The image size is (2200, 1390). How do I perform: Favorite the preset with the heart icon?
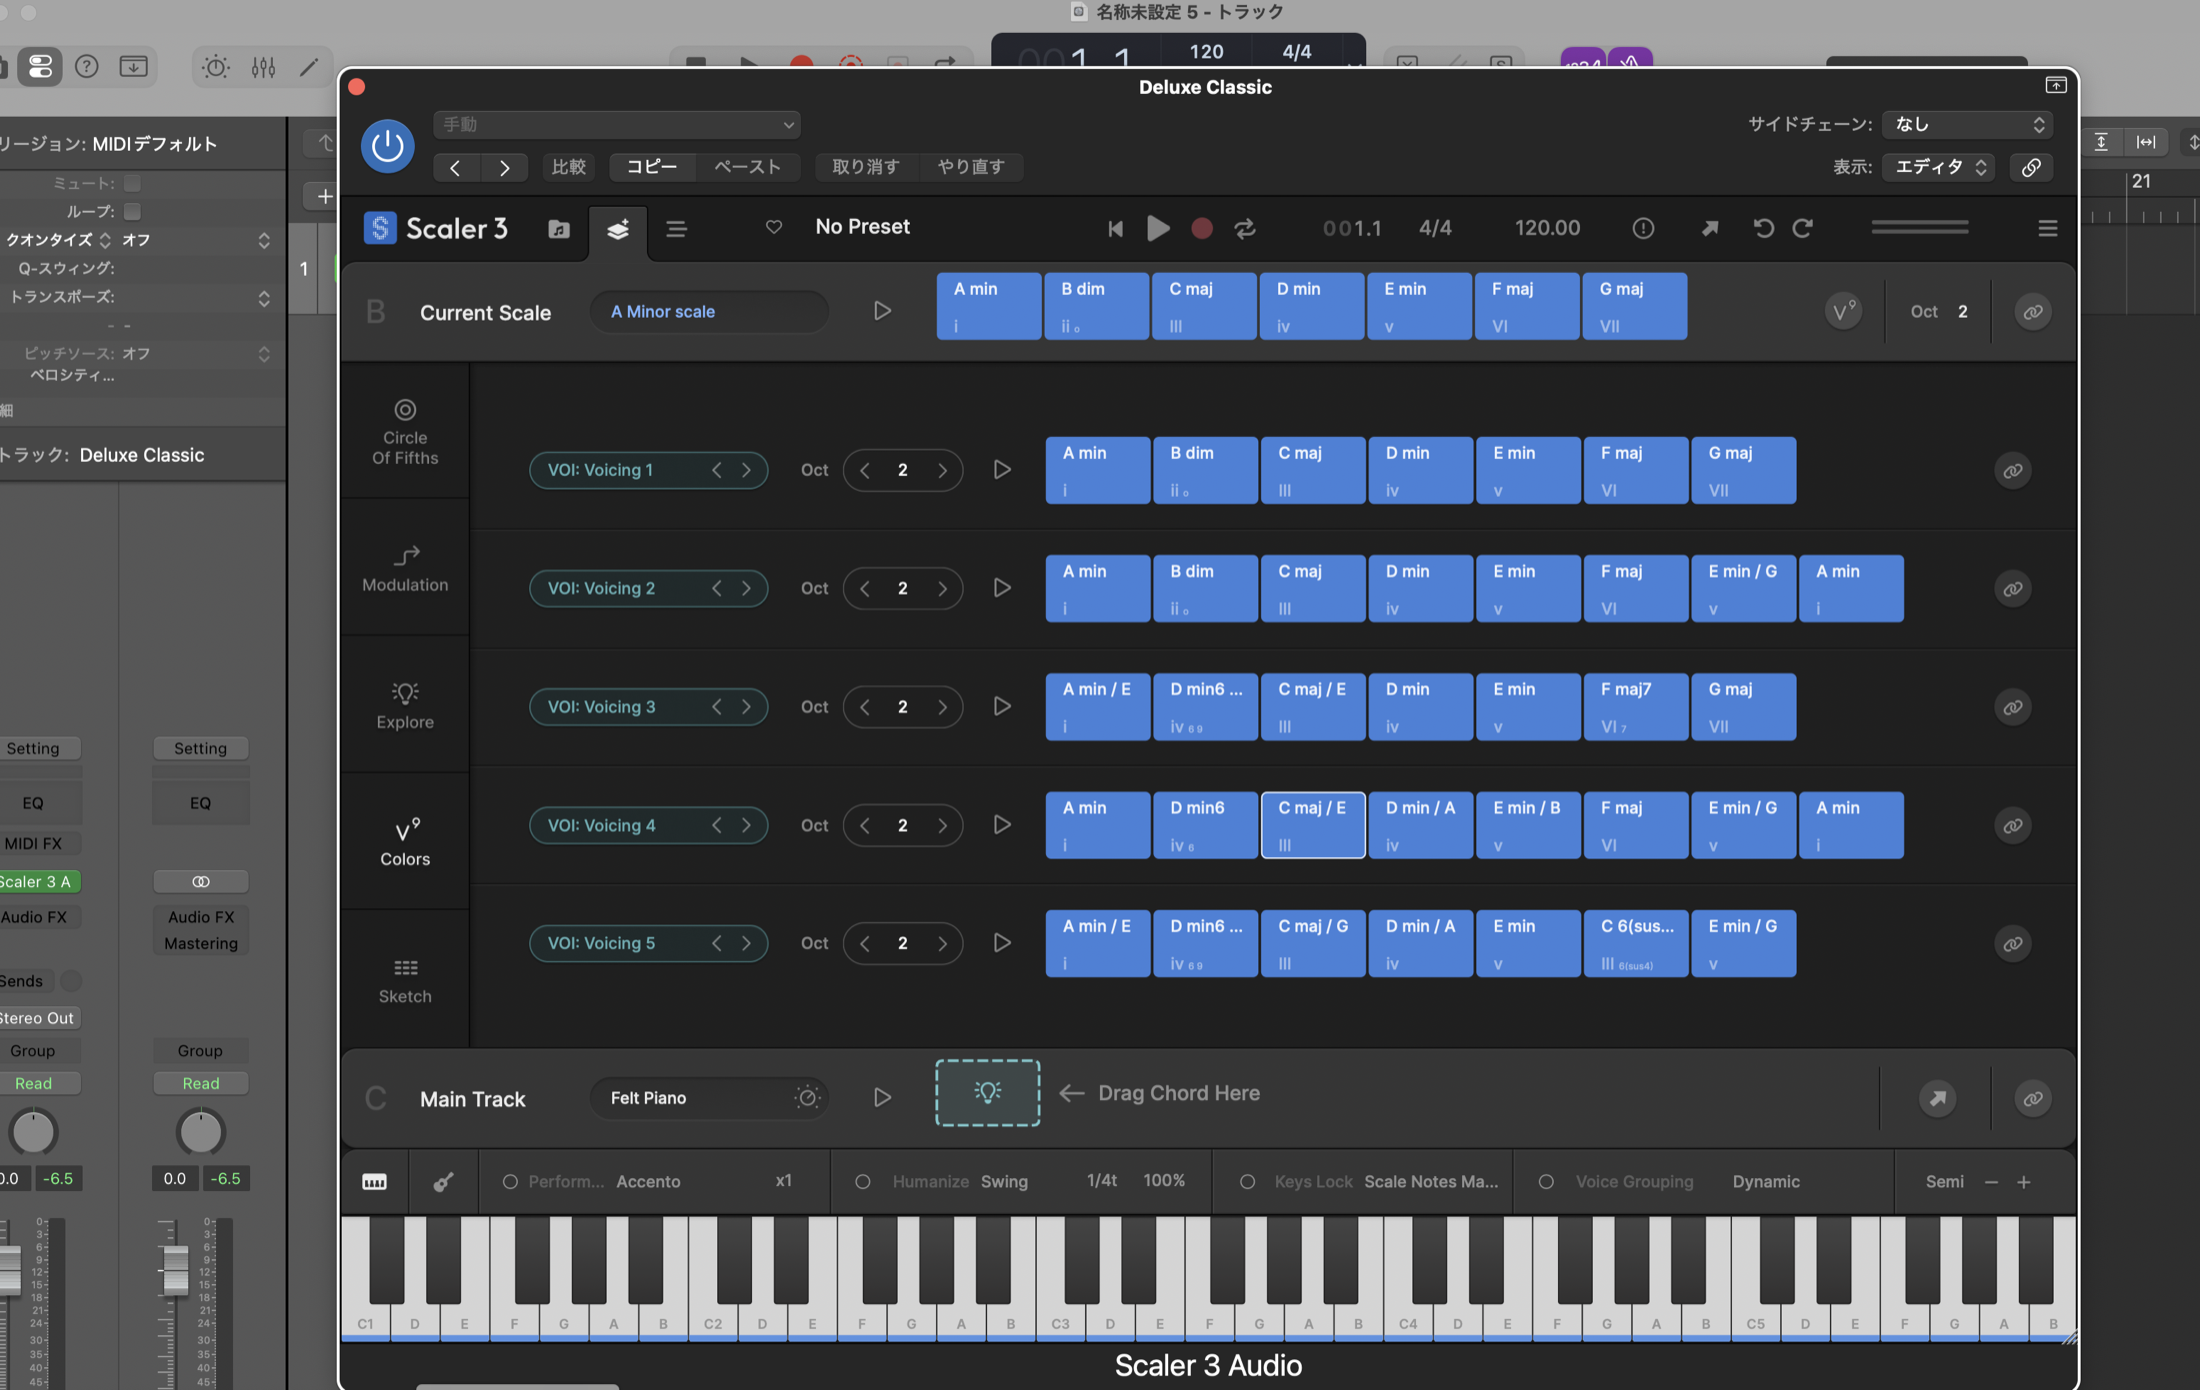[773, 227]
